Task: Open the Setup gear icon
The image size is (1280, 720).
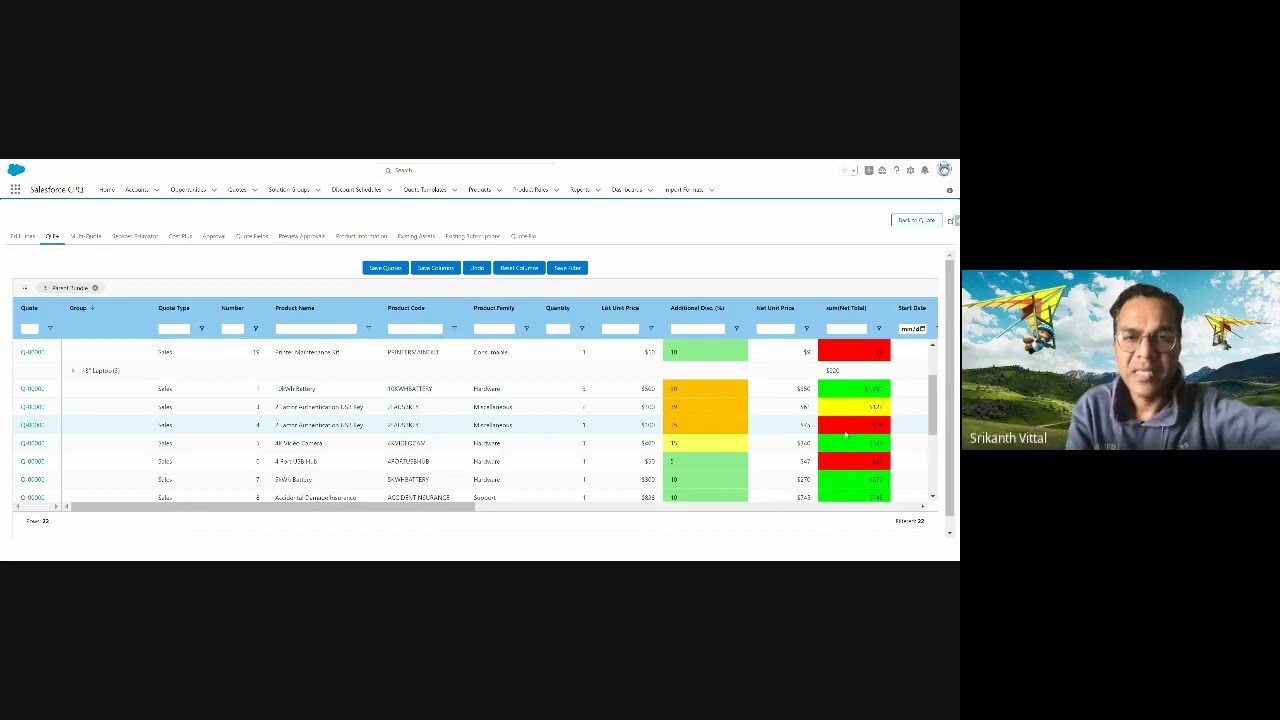Action: pos(910,170)
